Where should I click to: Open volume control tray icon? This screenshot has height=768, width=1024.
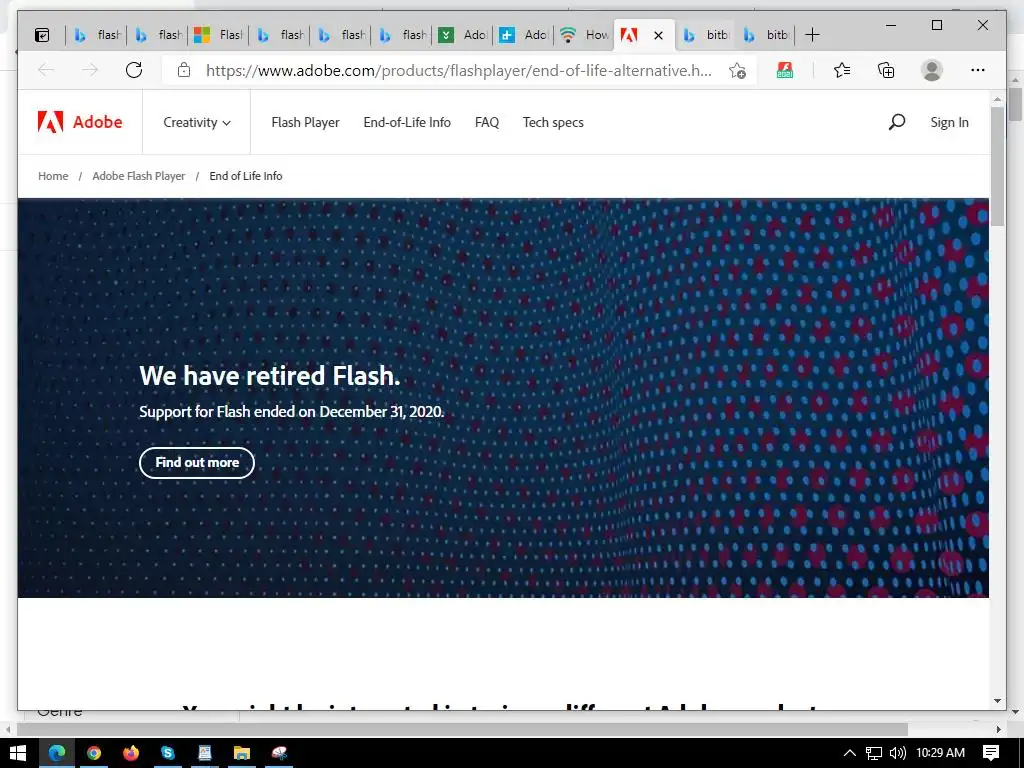pos(898,753)
